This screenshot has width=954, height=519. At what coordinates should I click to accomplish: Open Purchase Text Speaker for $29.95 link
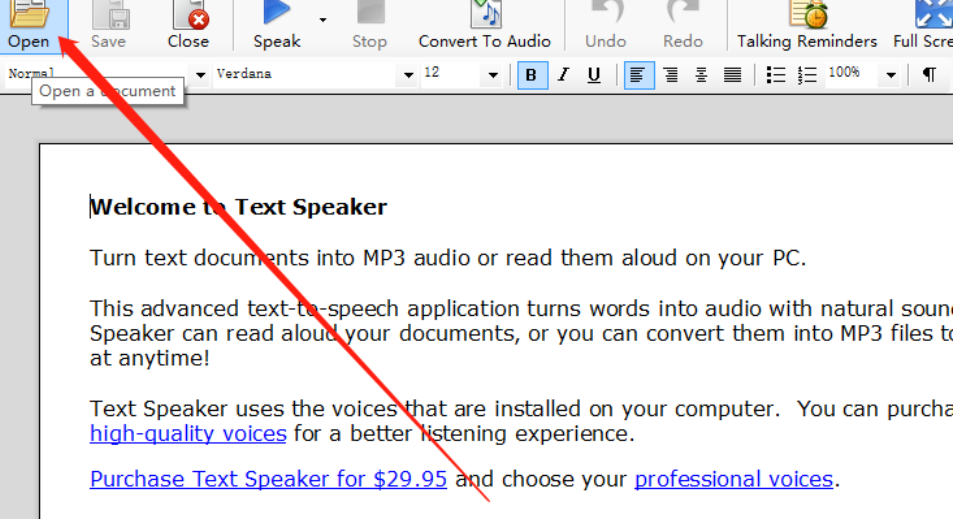[268, 479]
